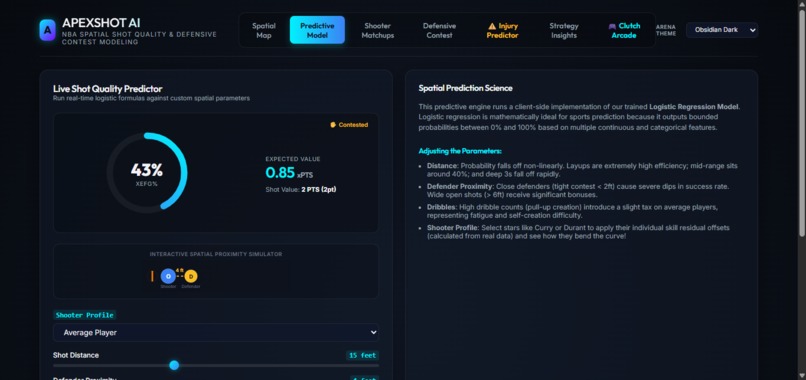Click the 'Defender Proximity' bullet term

click(x=460, y=187)
